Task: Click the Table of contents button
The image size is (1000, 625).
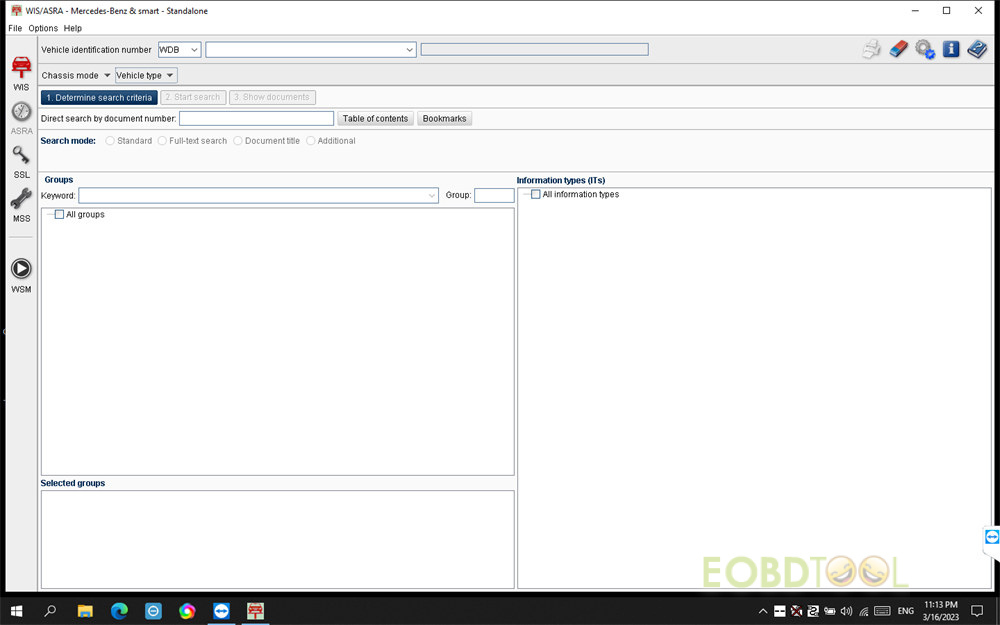Action: (375, 119)
